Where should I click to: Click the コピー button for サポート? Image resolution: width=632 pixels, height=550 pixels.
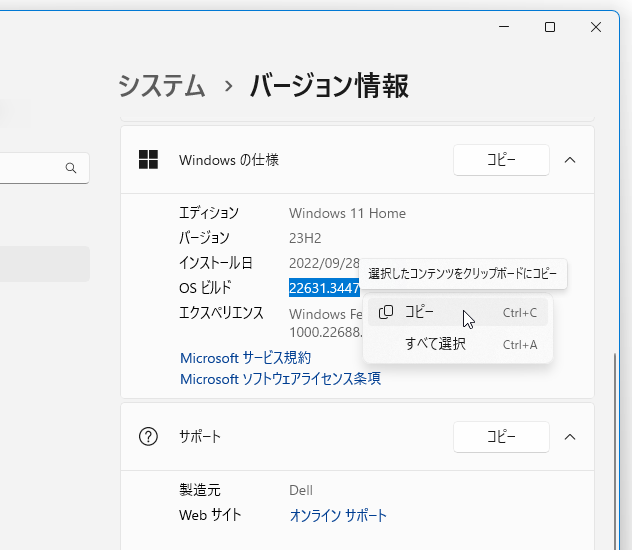[x=501, y=437]
